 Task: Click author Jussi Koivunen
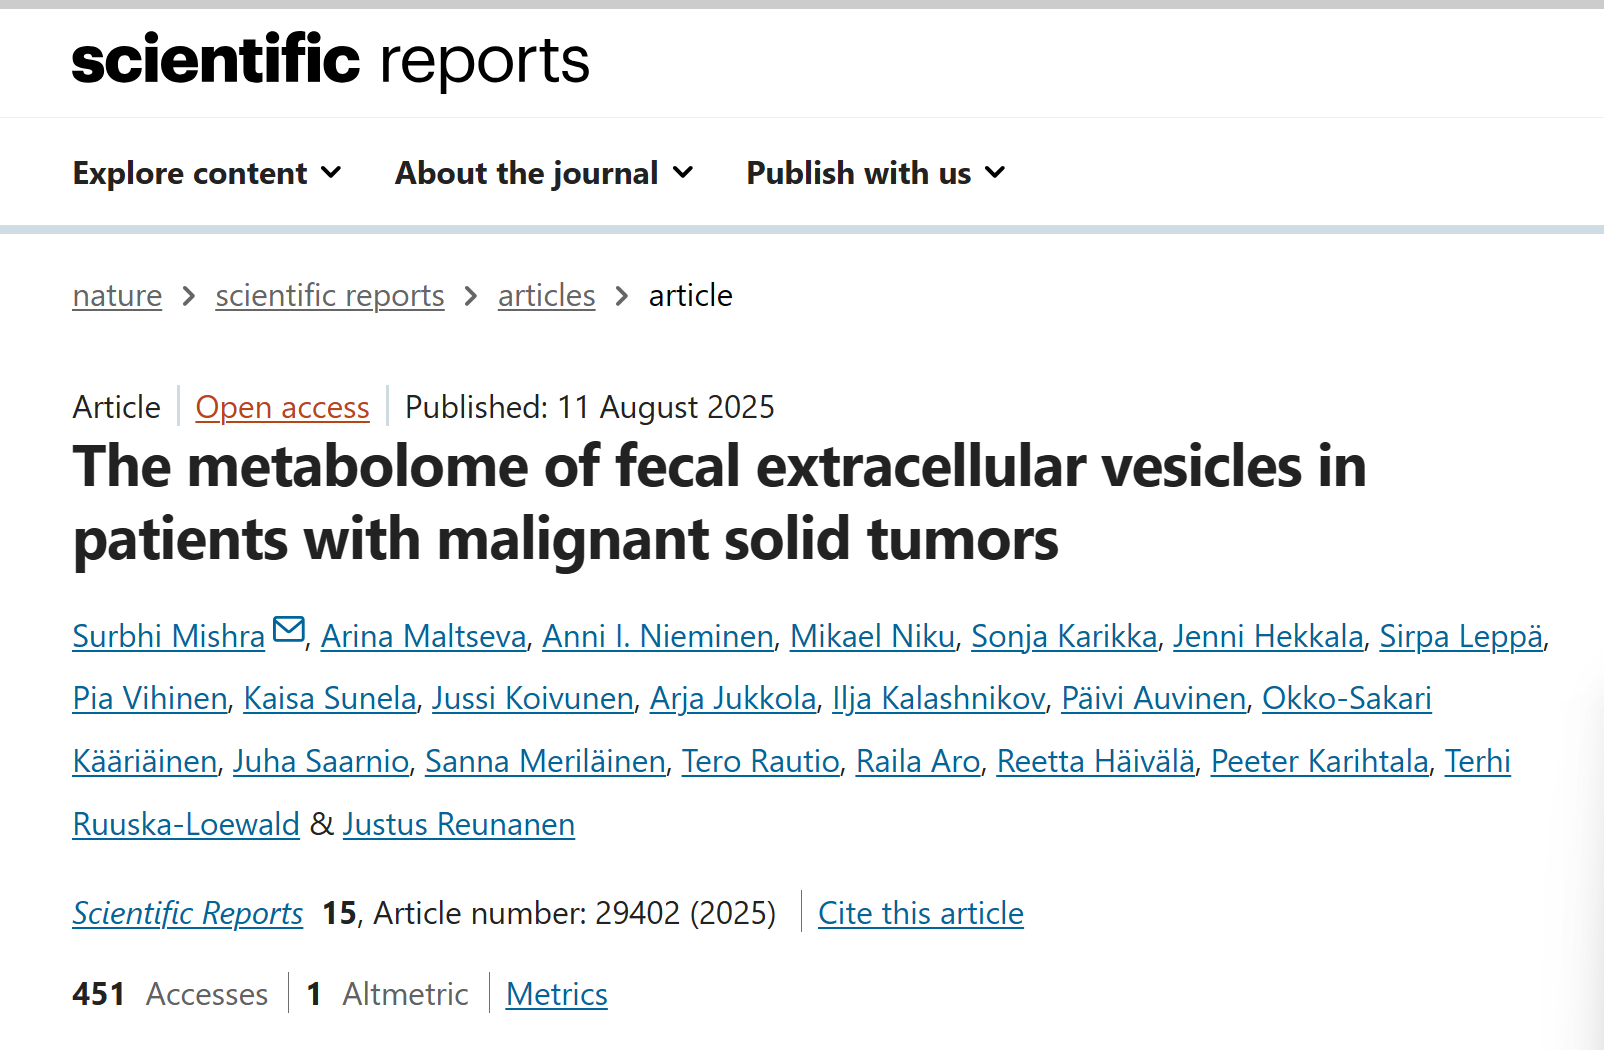[533, 699]
